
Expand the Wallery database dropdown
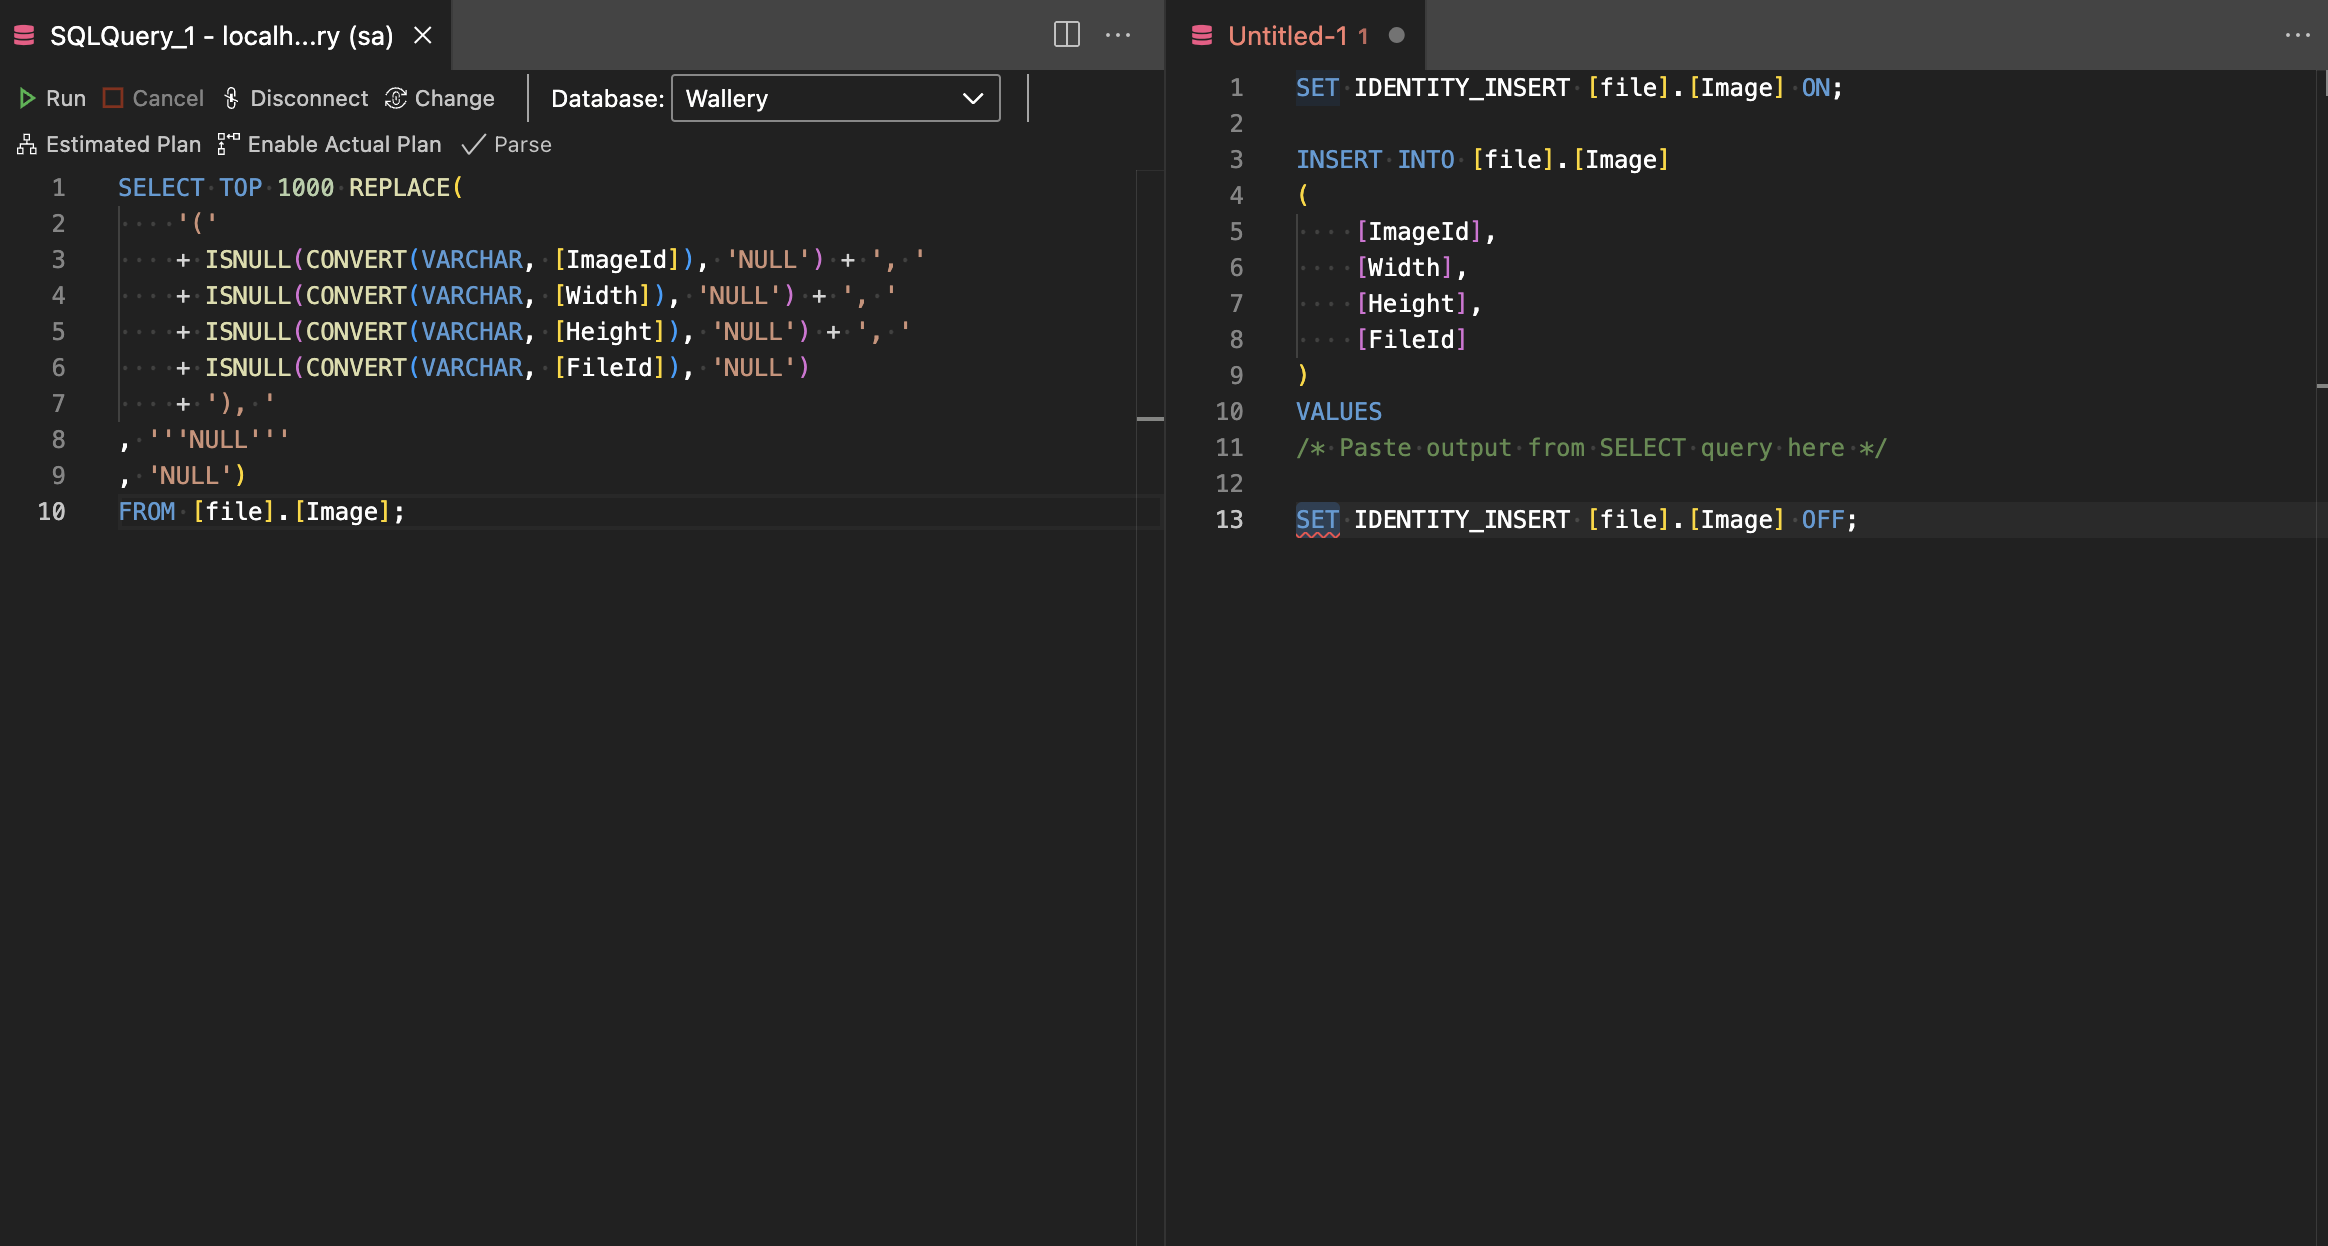point(835,98)
